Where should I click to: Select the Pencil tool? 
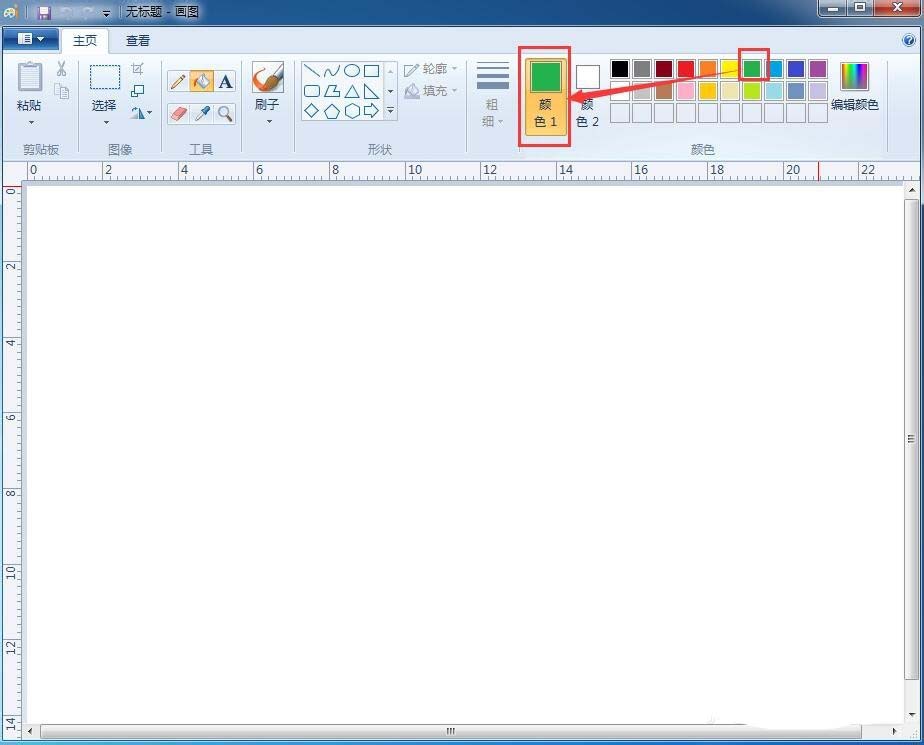click(x=178, y=82)
